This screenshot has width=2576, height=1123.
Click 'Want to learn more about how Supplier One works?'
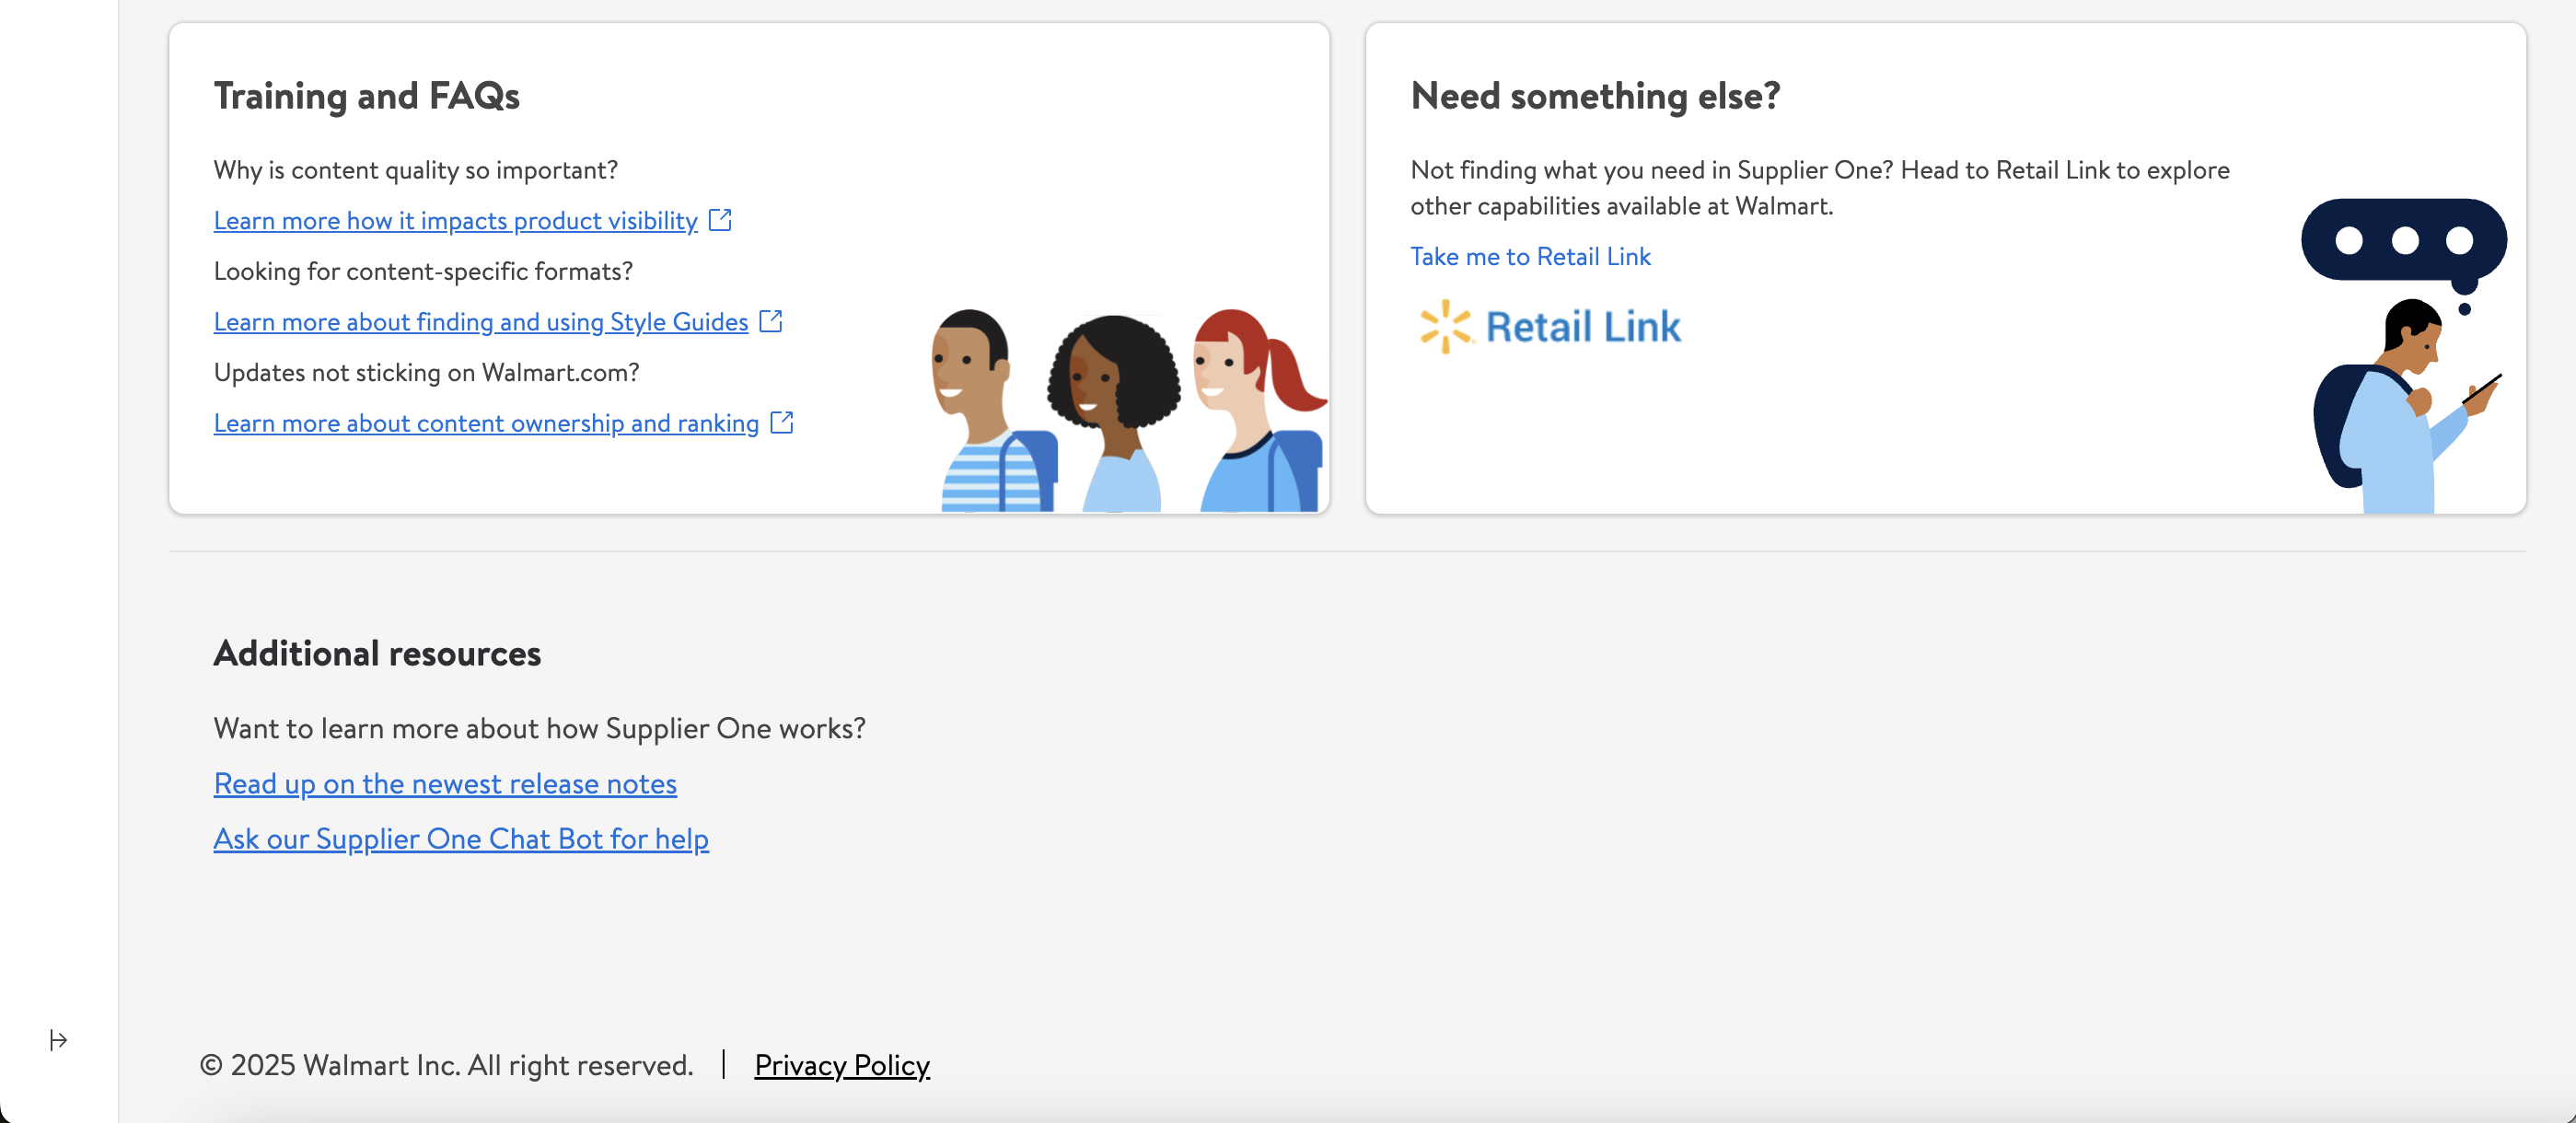(540, 728)
